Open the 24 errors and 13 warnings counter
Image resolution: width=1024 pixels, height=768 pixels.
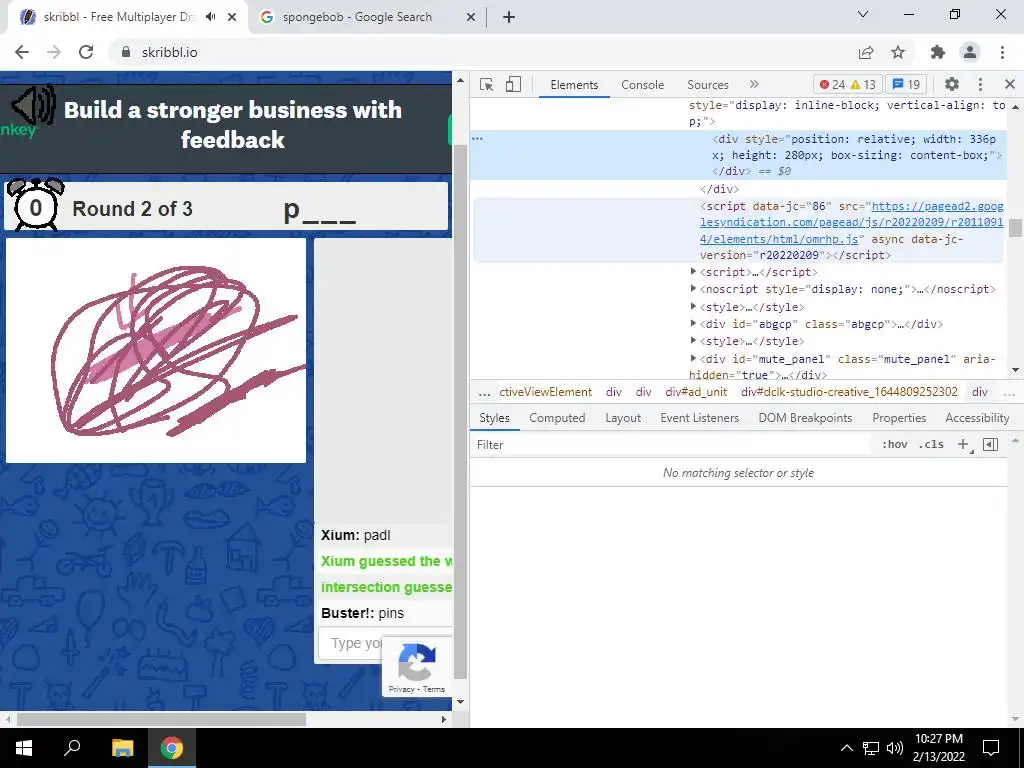[x=848, y=84]
